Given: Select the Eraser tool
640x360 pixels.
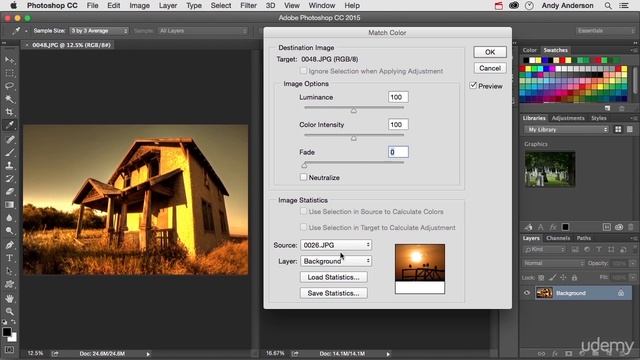Looking at the screenshot, I should coord(9,192).
